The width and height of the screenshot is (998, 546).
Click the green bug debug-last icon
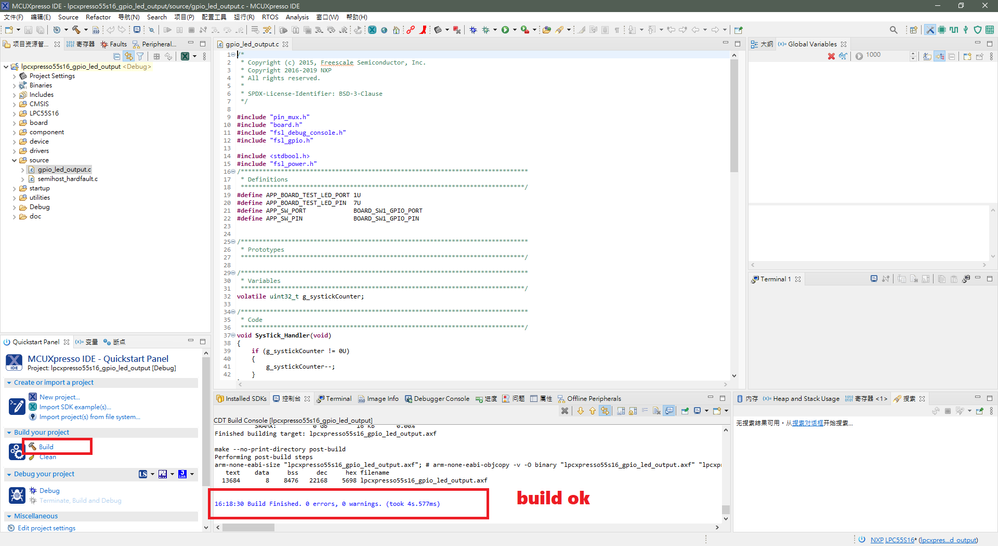click(x=486, y=29)
